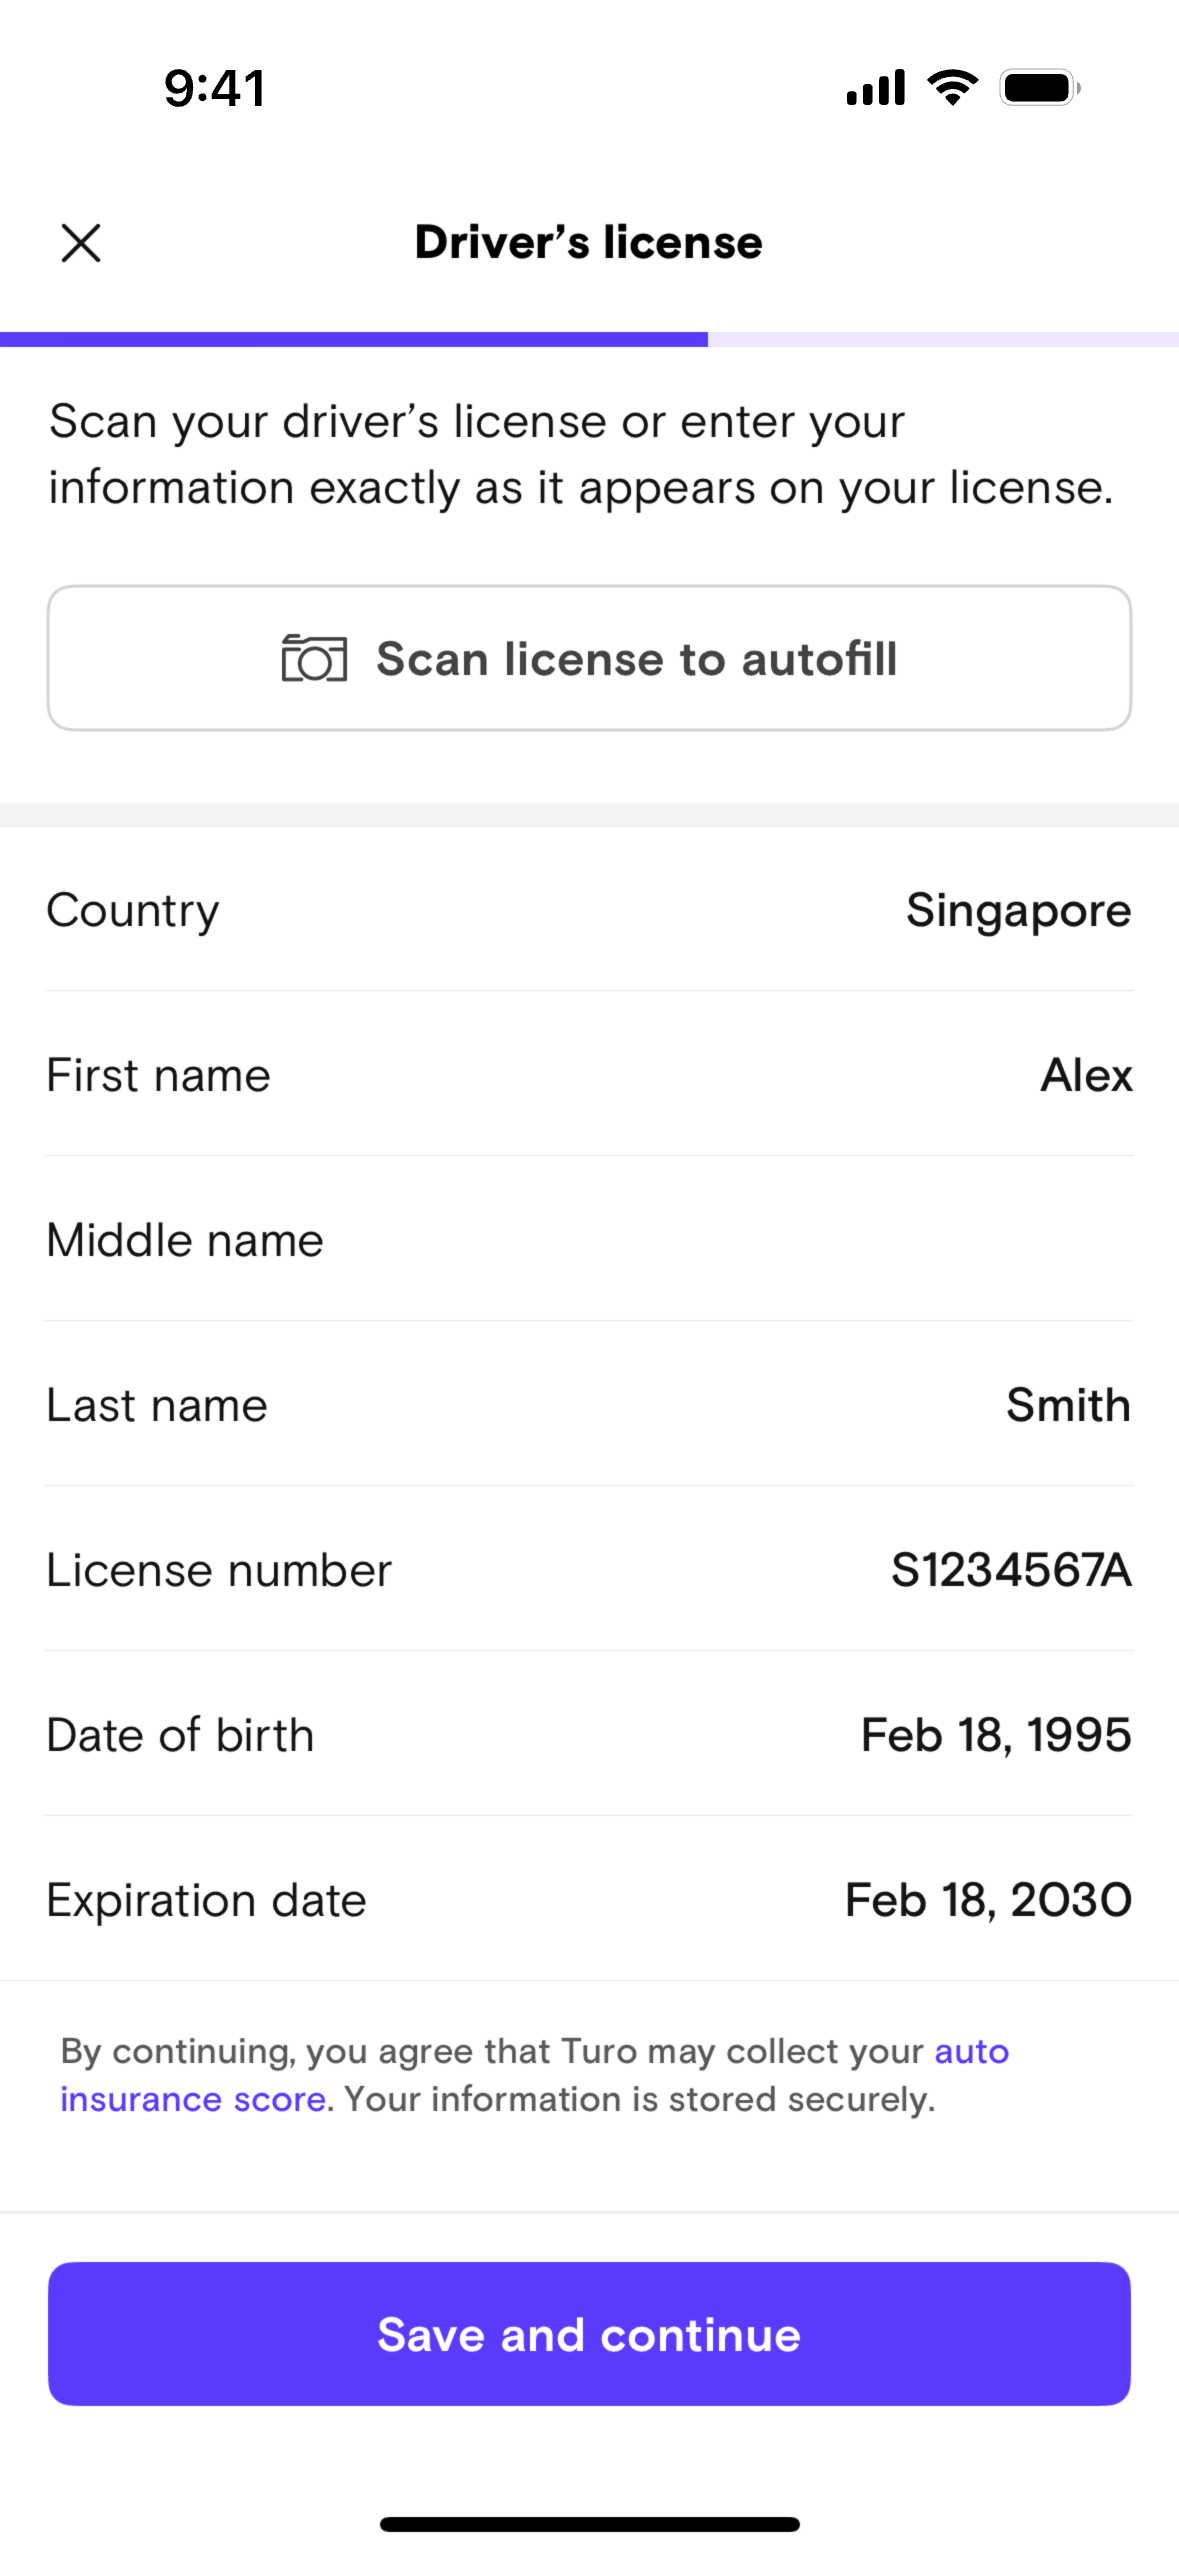Tap the Wi-Fi status icon
Image resolution: width=1179 pixels, height=2556 pixels.
952,88
